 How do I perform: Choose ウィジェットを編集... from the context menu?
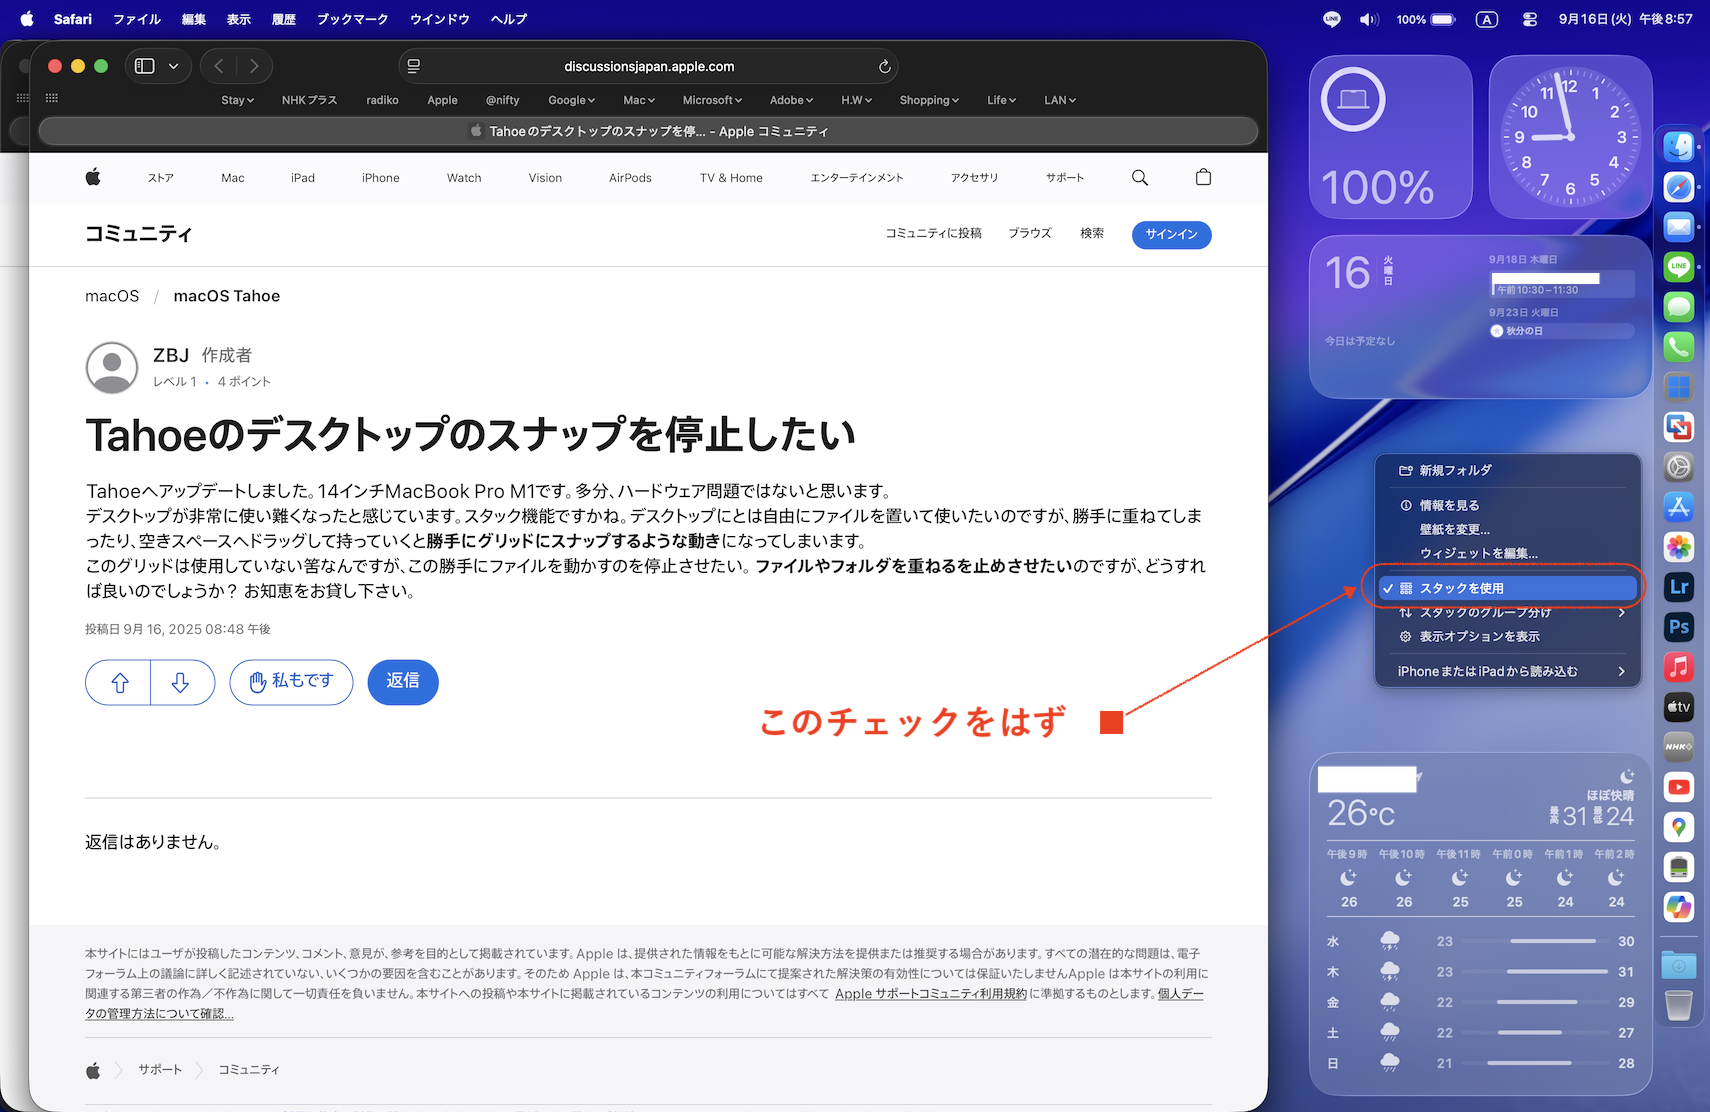coord(1508,553)
